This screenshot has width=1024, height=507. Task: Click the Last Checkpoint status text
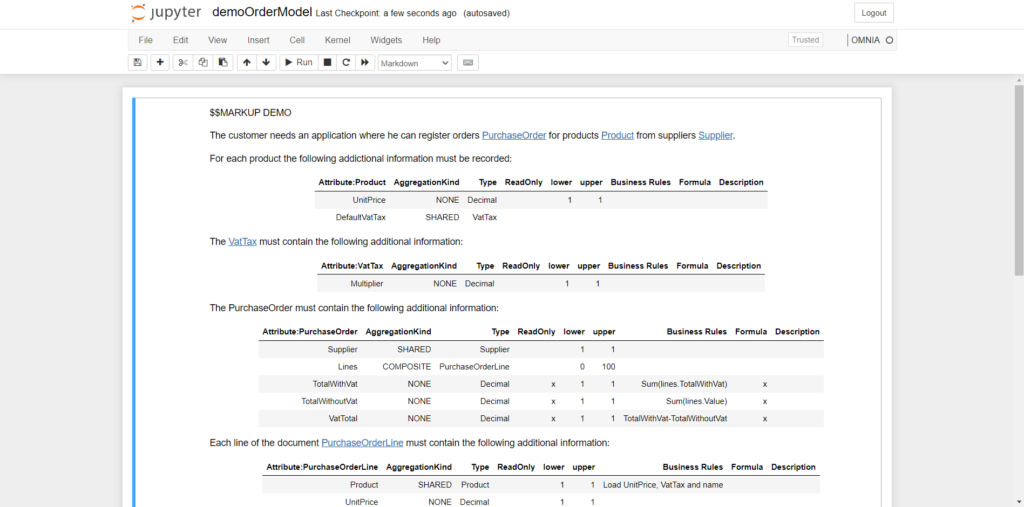[x=386, y=13]
